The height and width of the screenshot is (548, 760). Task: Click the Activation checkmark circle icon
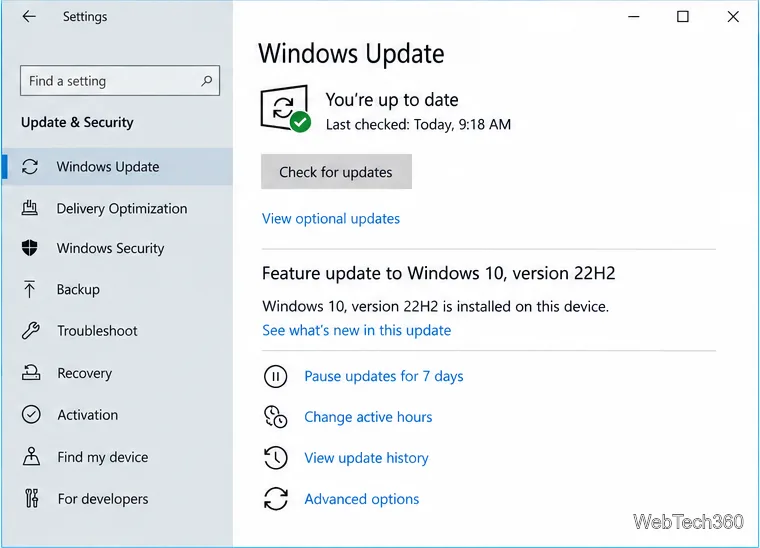31,414
